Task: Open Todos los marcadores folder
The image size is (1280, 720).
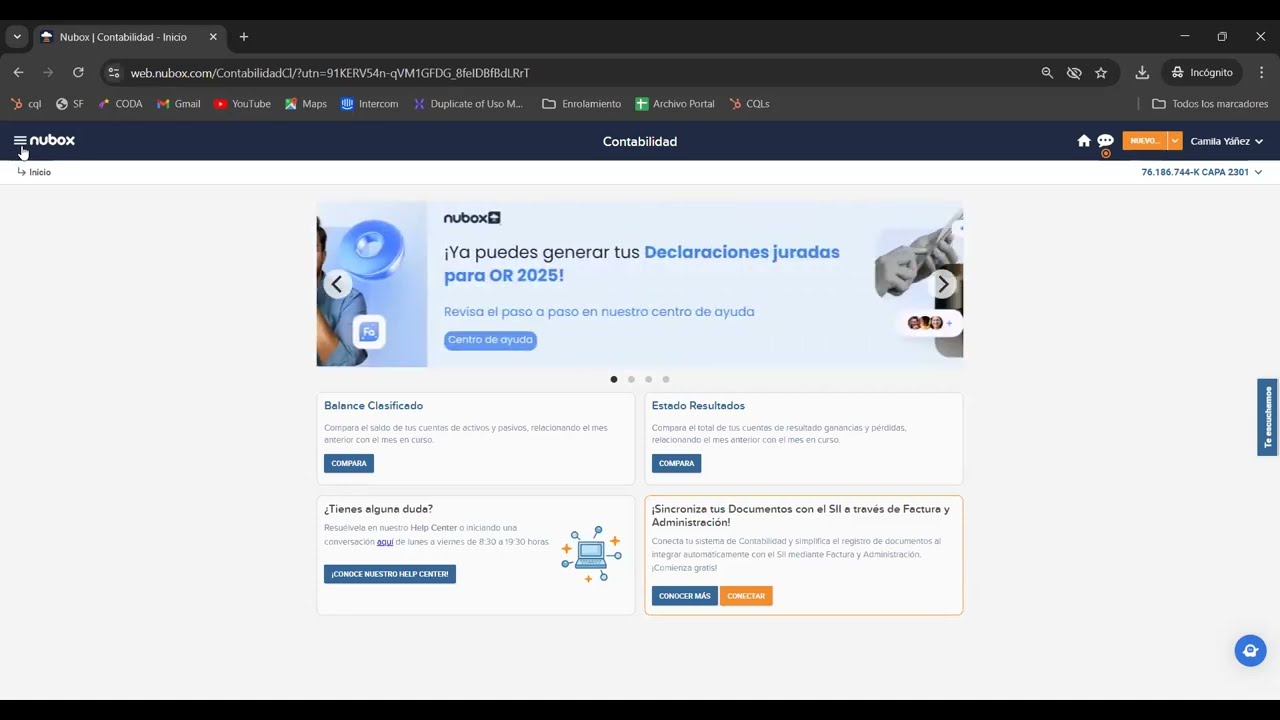Action: point(1210,104)
